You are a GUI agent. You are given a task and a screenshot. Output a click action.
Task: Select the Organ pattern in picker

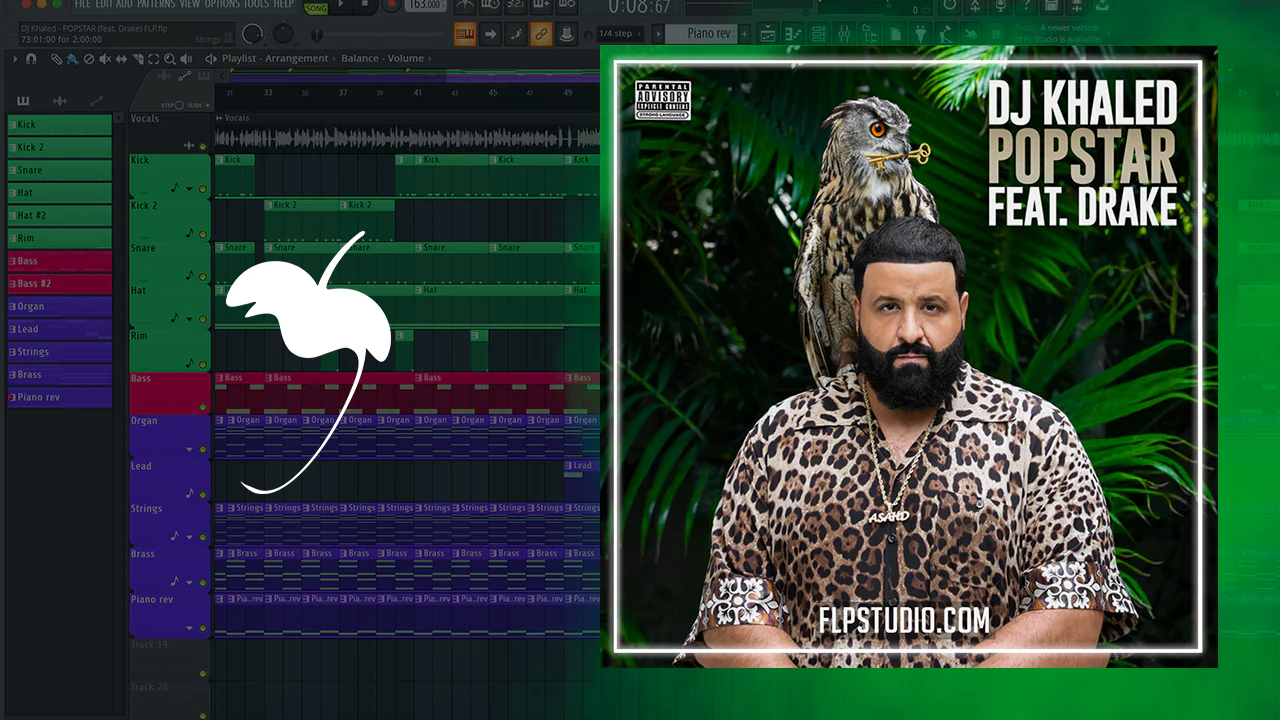60,306
